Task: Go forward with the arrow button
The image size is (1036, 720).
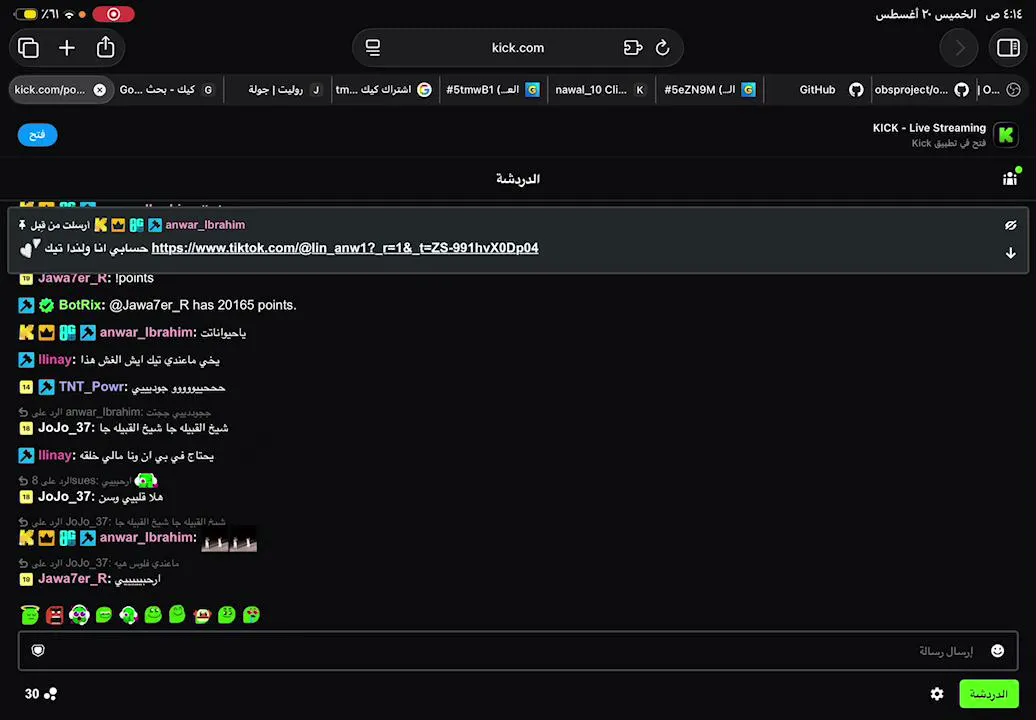Action: pos(959,48)
